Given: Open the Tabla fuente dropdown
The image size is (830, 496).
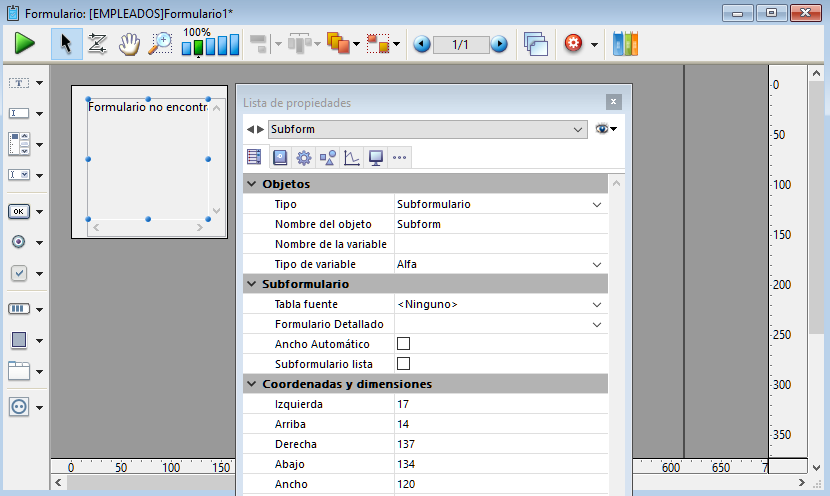Looking at the screenshot, I should (x=597, y=304).
